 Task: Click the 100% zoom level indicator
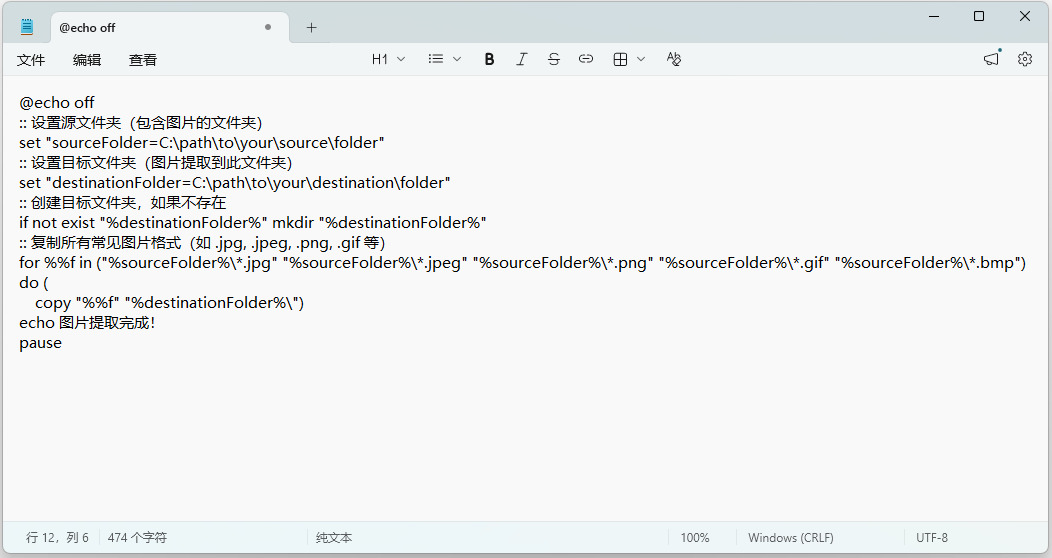pyautogui.click(x=694, y=538)
